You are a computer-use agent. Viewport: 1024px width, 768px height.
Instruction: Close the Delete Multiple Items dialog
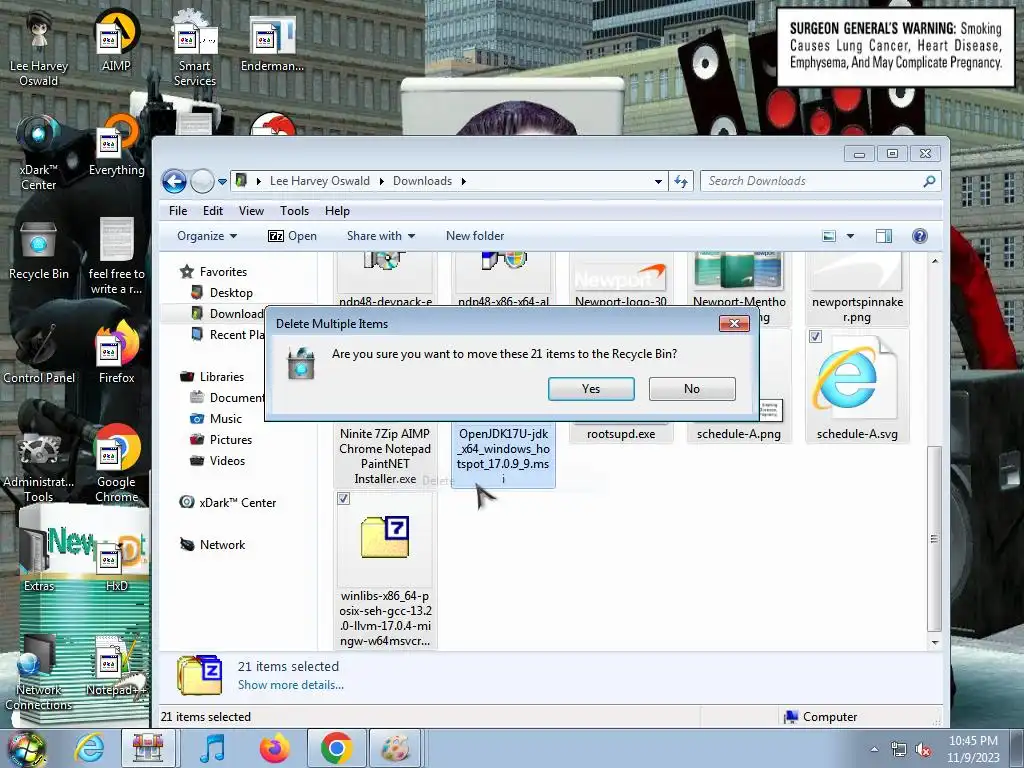click(734, 323)
